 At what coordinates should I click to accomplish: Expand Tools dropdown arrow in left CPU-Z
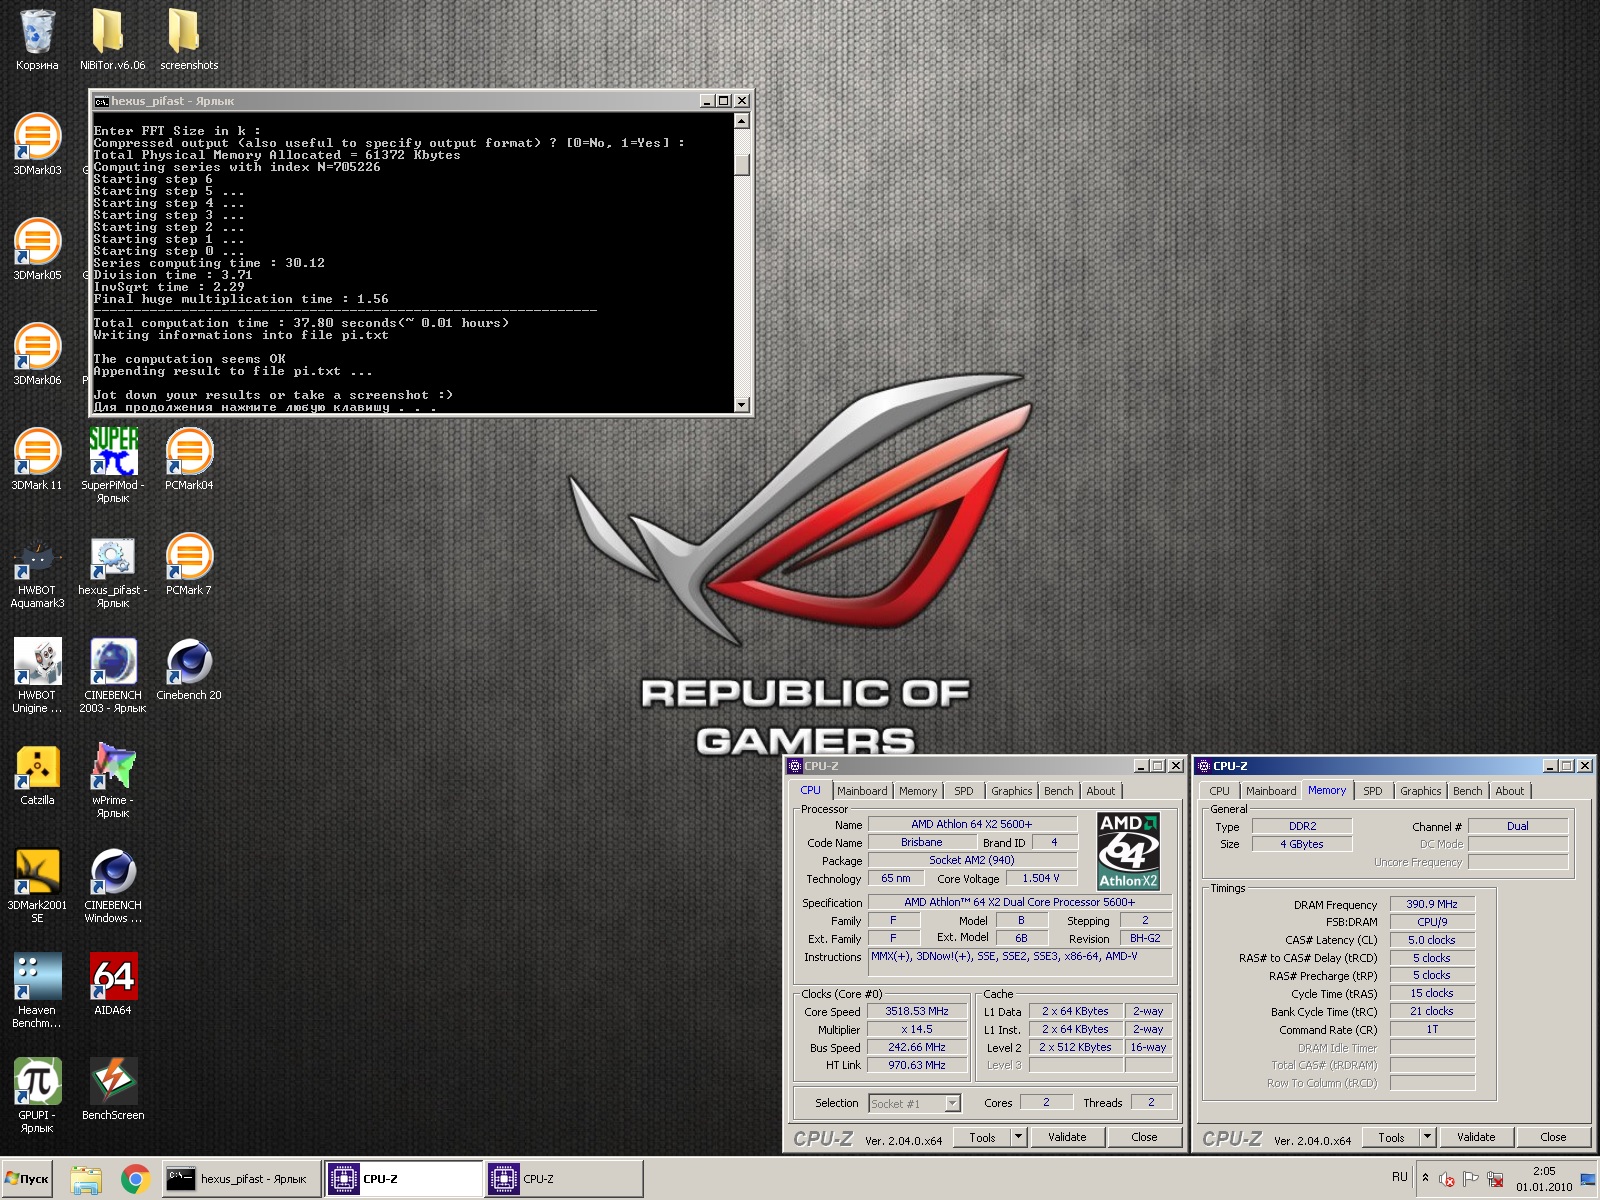point(1018,1137)
